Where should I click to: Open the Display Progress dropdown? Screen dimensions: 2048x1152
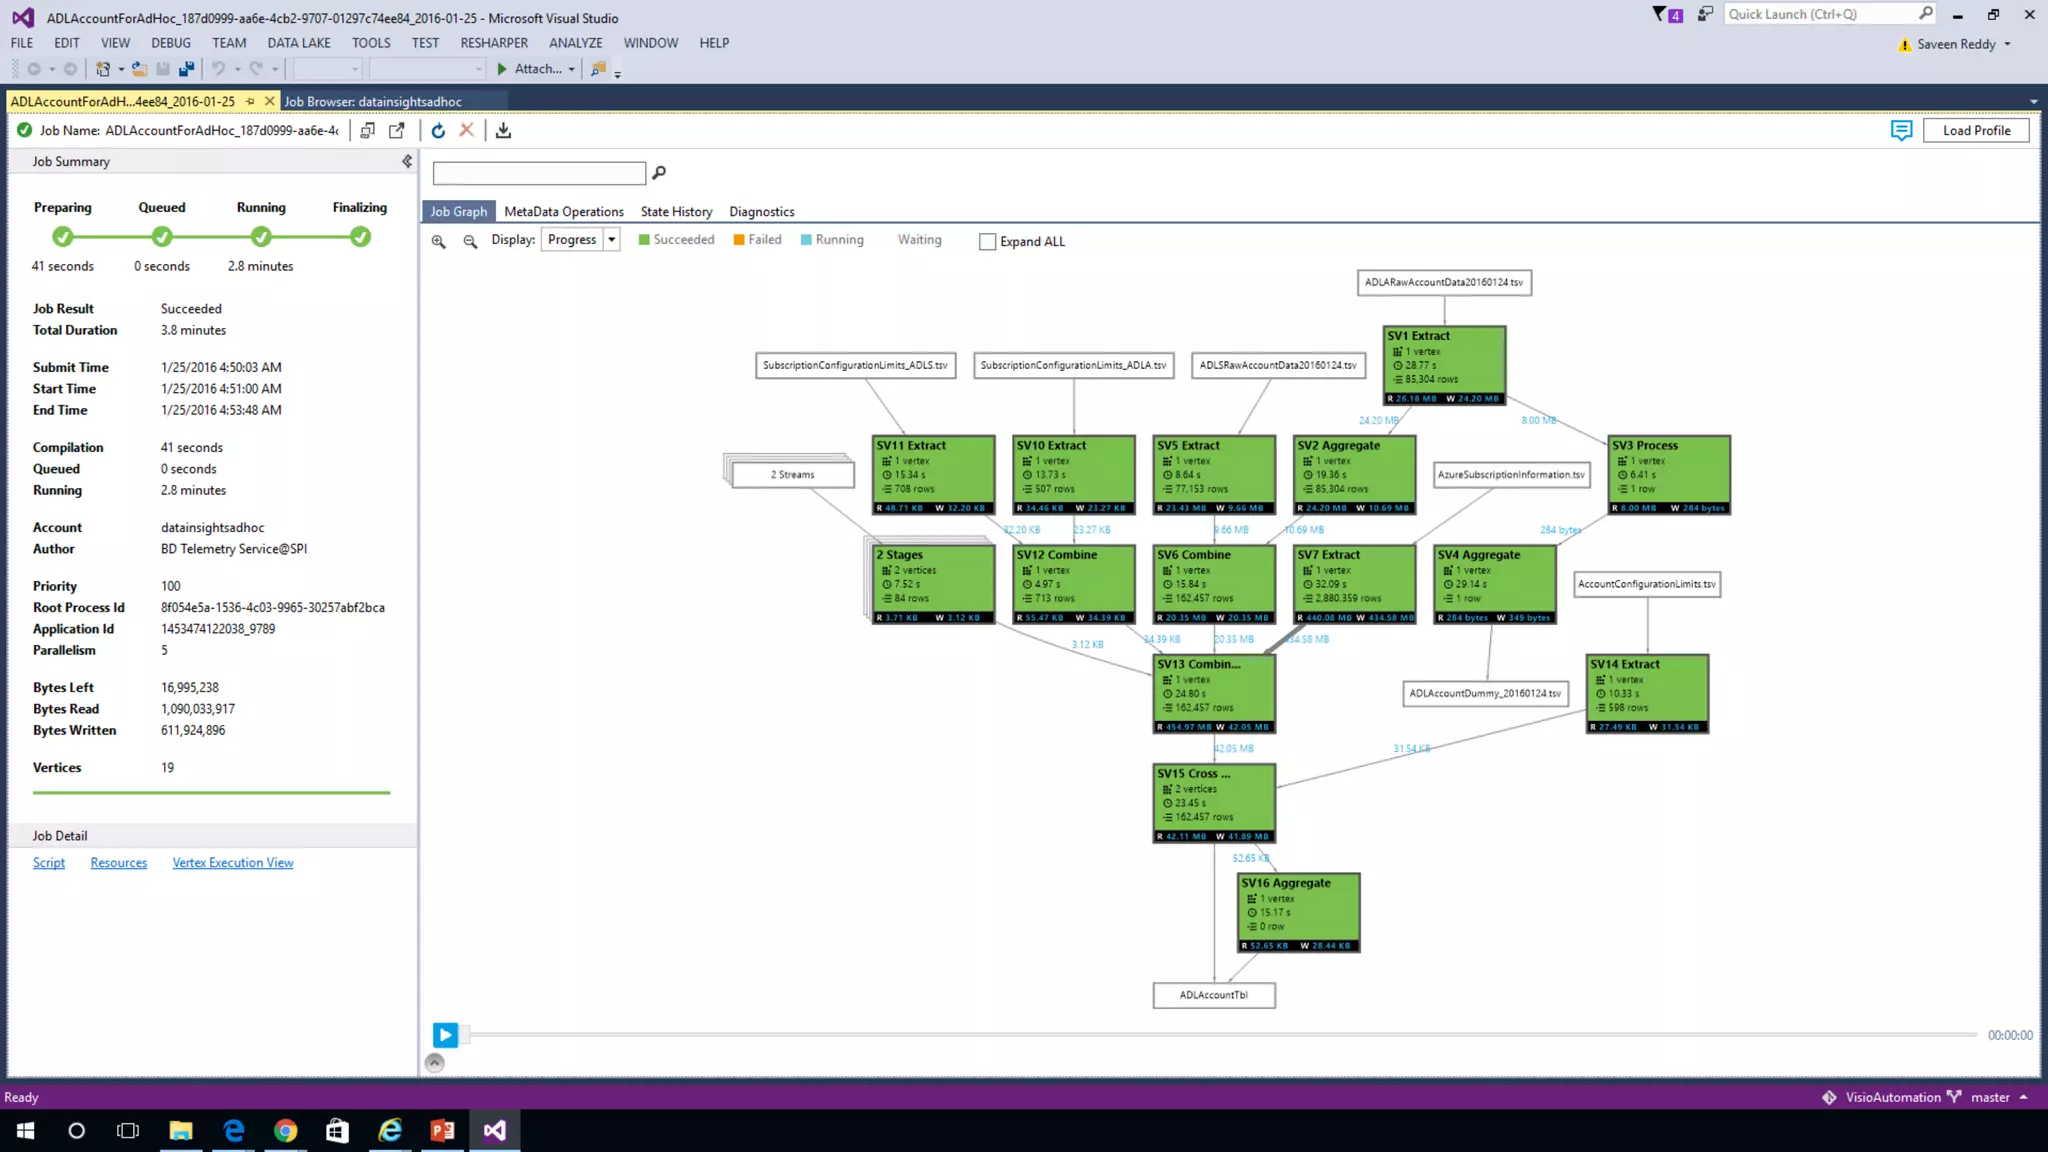pos(611,240)
